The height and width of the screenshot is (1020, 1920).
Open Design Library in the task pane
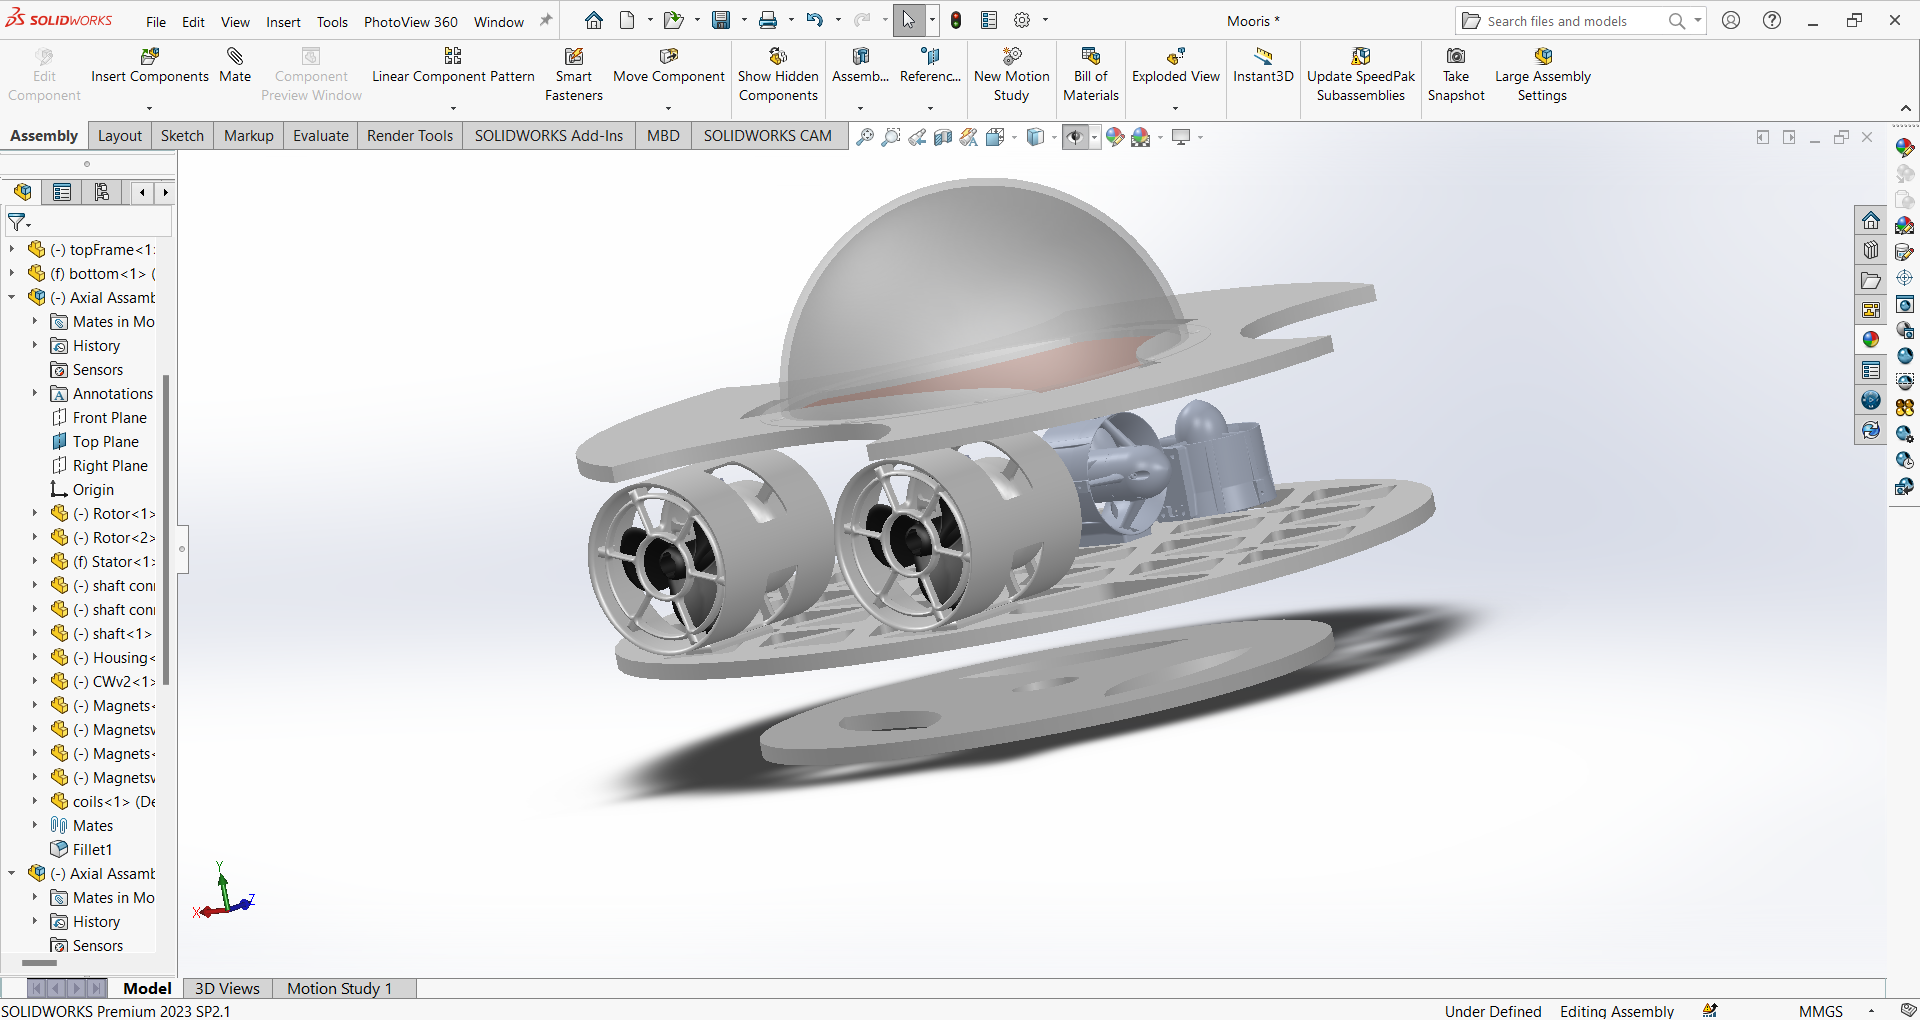1871,250
